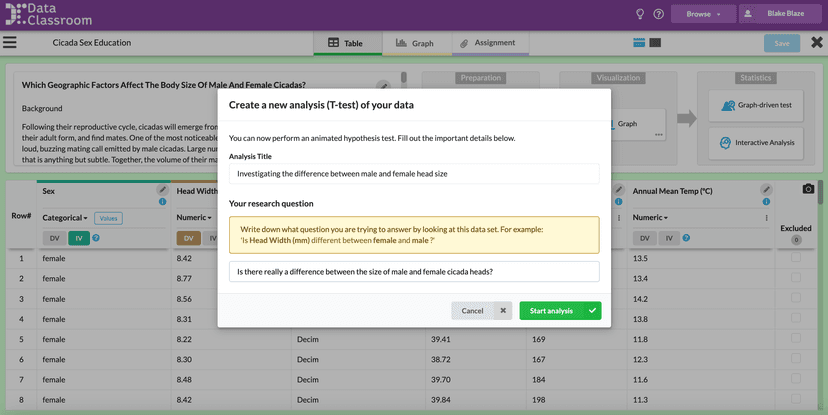This screenshot has height=415, width=828.
Task: Open the hamburger menu icon
Action: (x=10, y=42)
